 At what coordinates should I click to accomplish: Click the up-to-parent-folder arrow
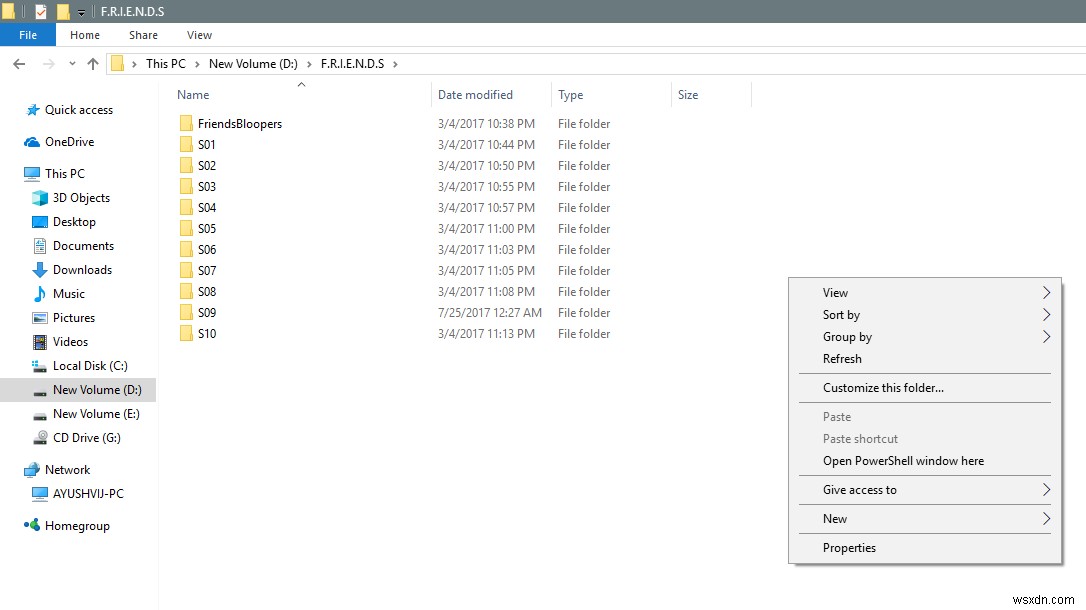(x=92, y=63)
